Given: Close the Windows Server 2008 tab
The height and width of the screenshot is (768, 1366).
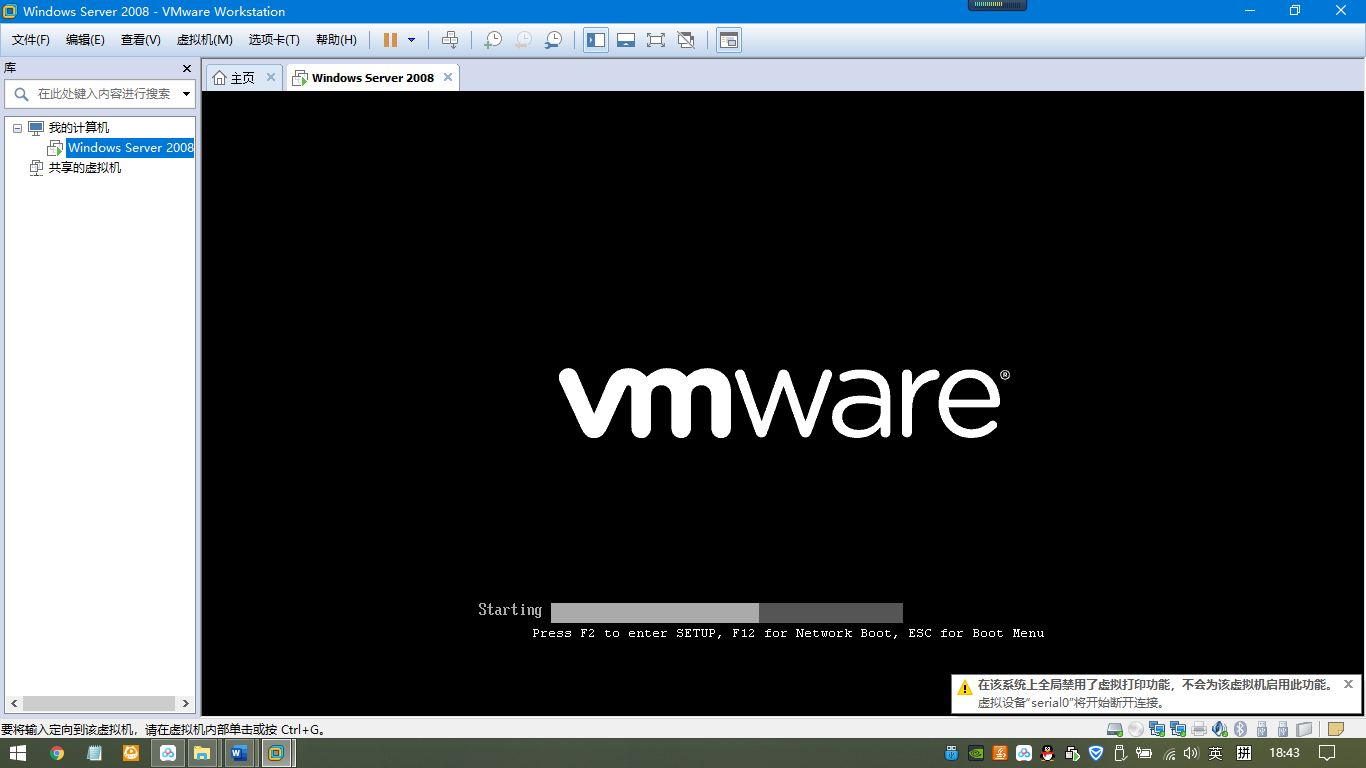Looking at the screenshot, I should [448, 77].
